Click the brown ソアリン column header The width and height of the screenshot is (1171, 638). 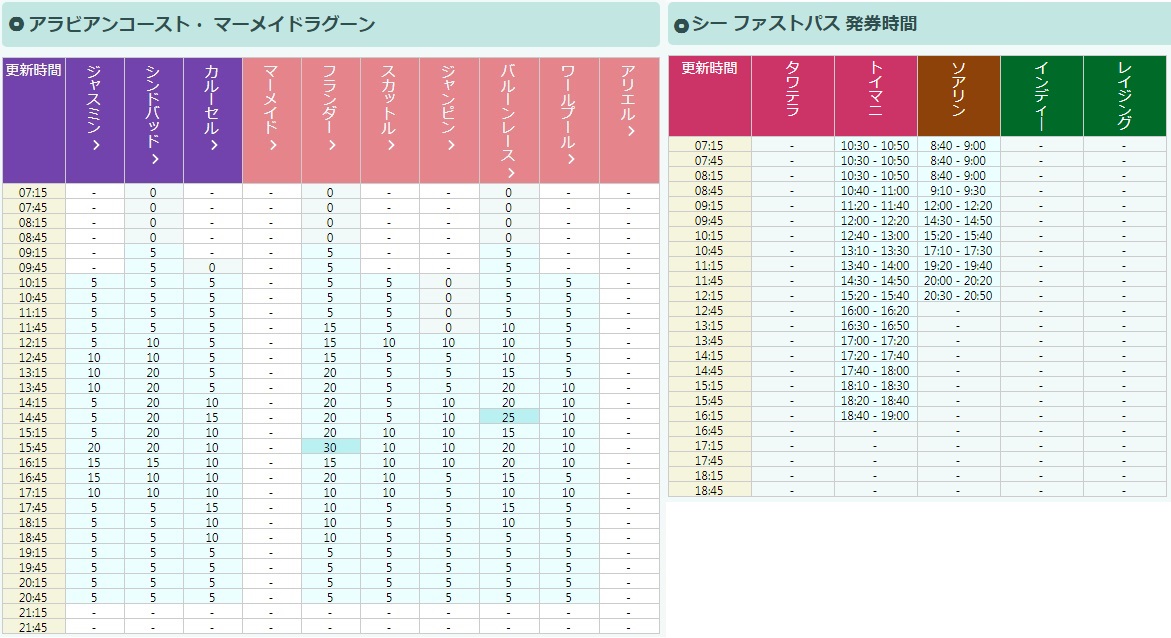point(958,90)
